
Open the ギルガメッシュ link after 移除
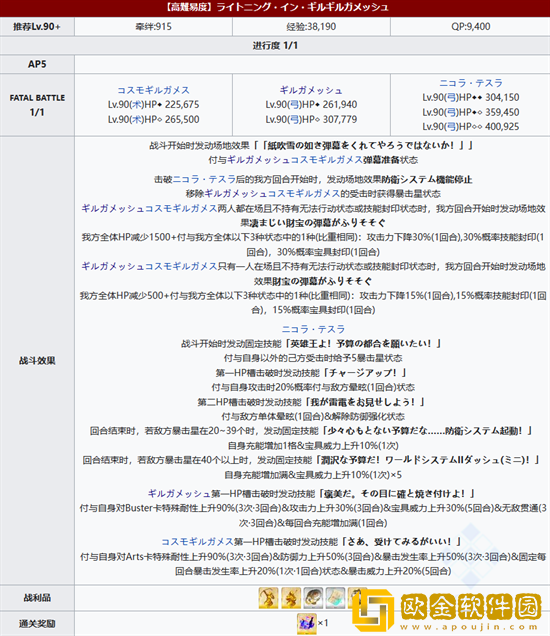(x=236, y=194)
